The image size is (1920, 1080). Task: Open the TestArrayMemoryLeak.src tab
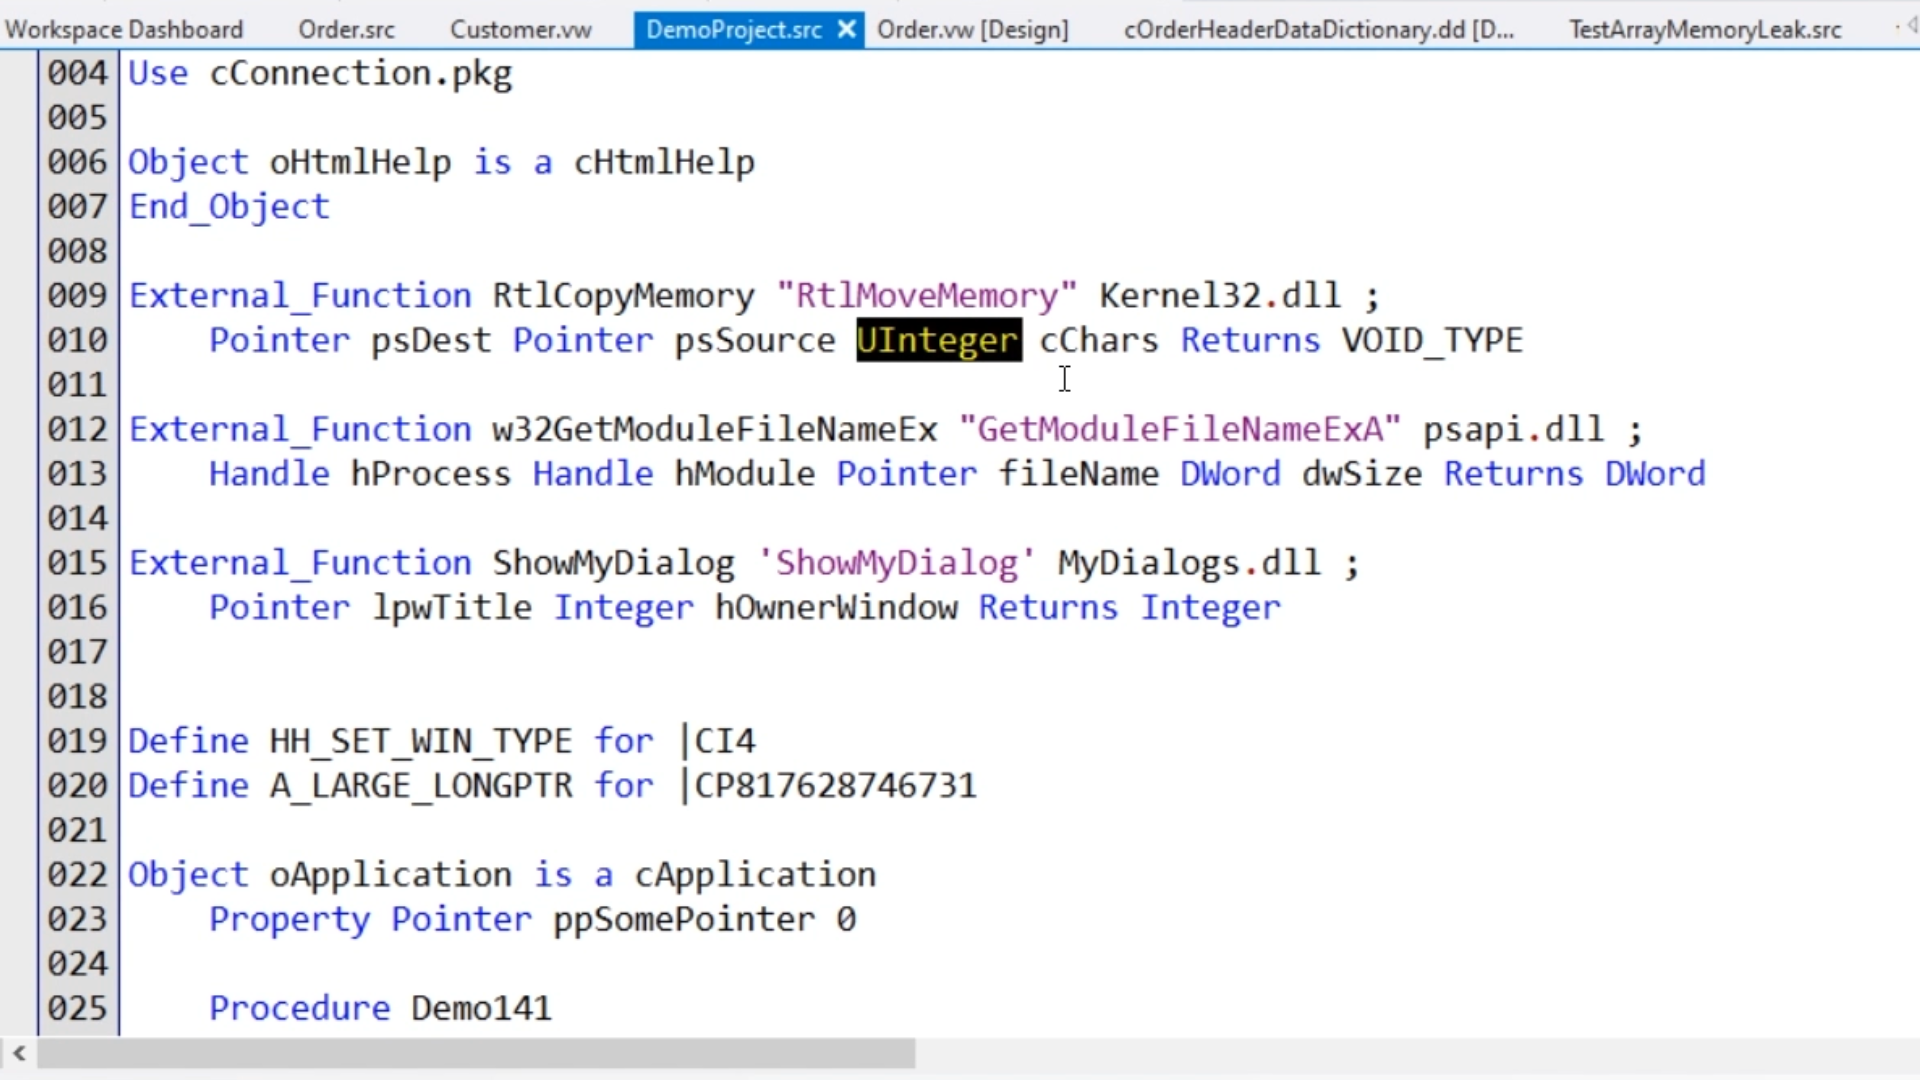(x=1704, y=29)
